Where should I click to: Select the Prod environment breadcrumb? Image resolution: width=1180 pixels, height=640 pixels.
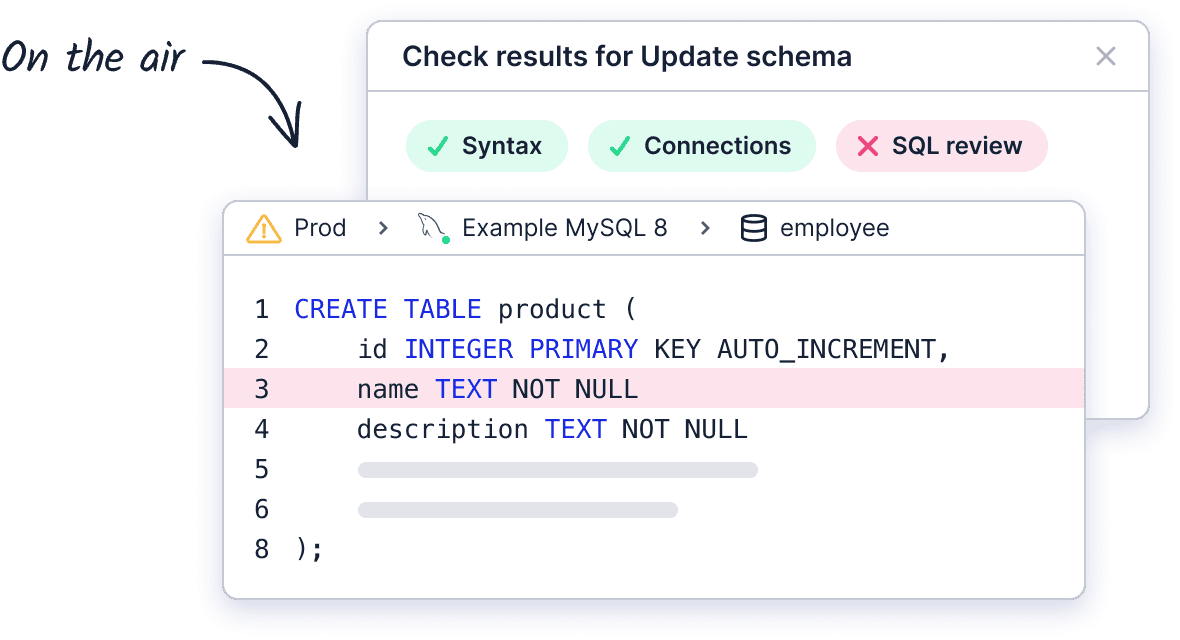point(320,228)
